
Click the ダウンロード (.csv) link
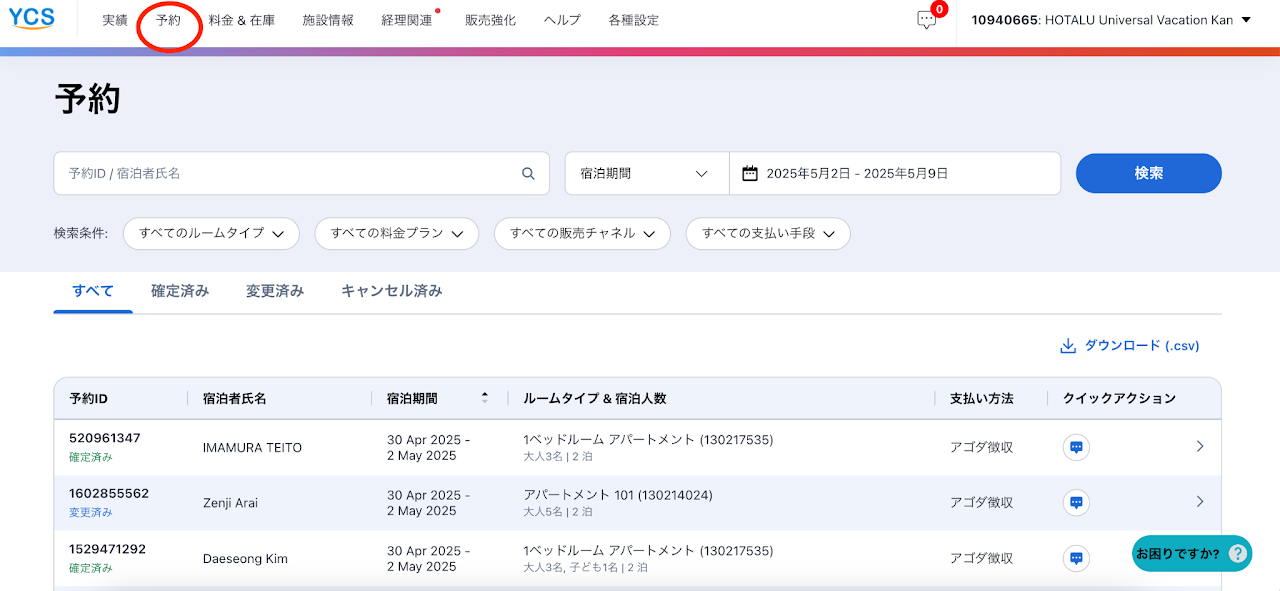tap(1129, 346)
